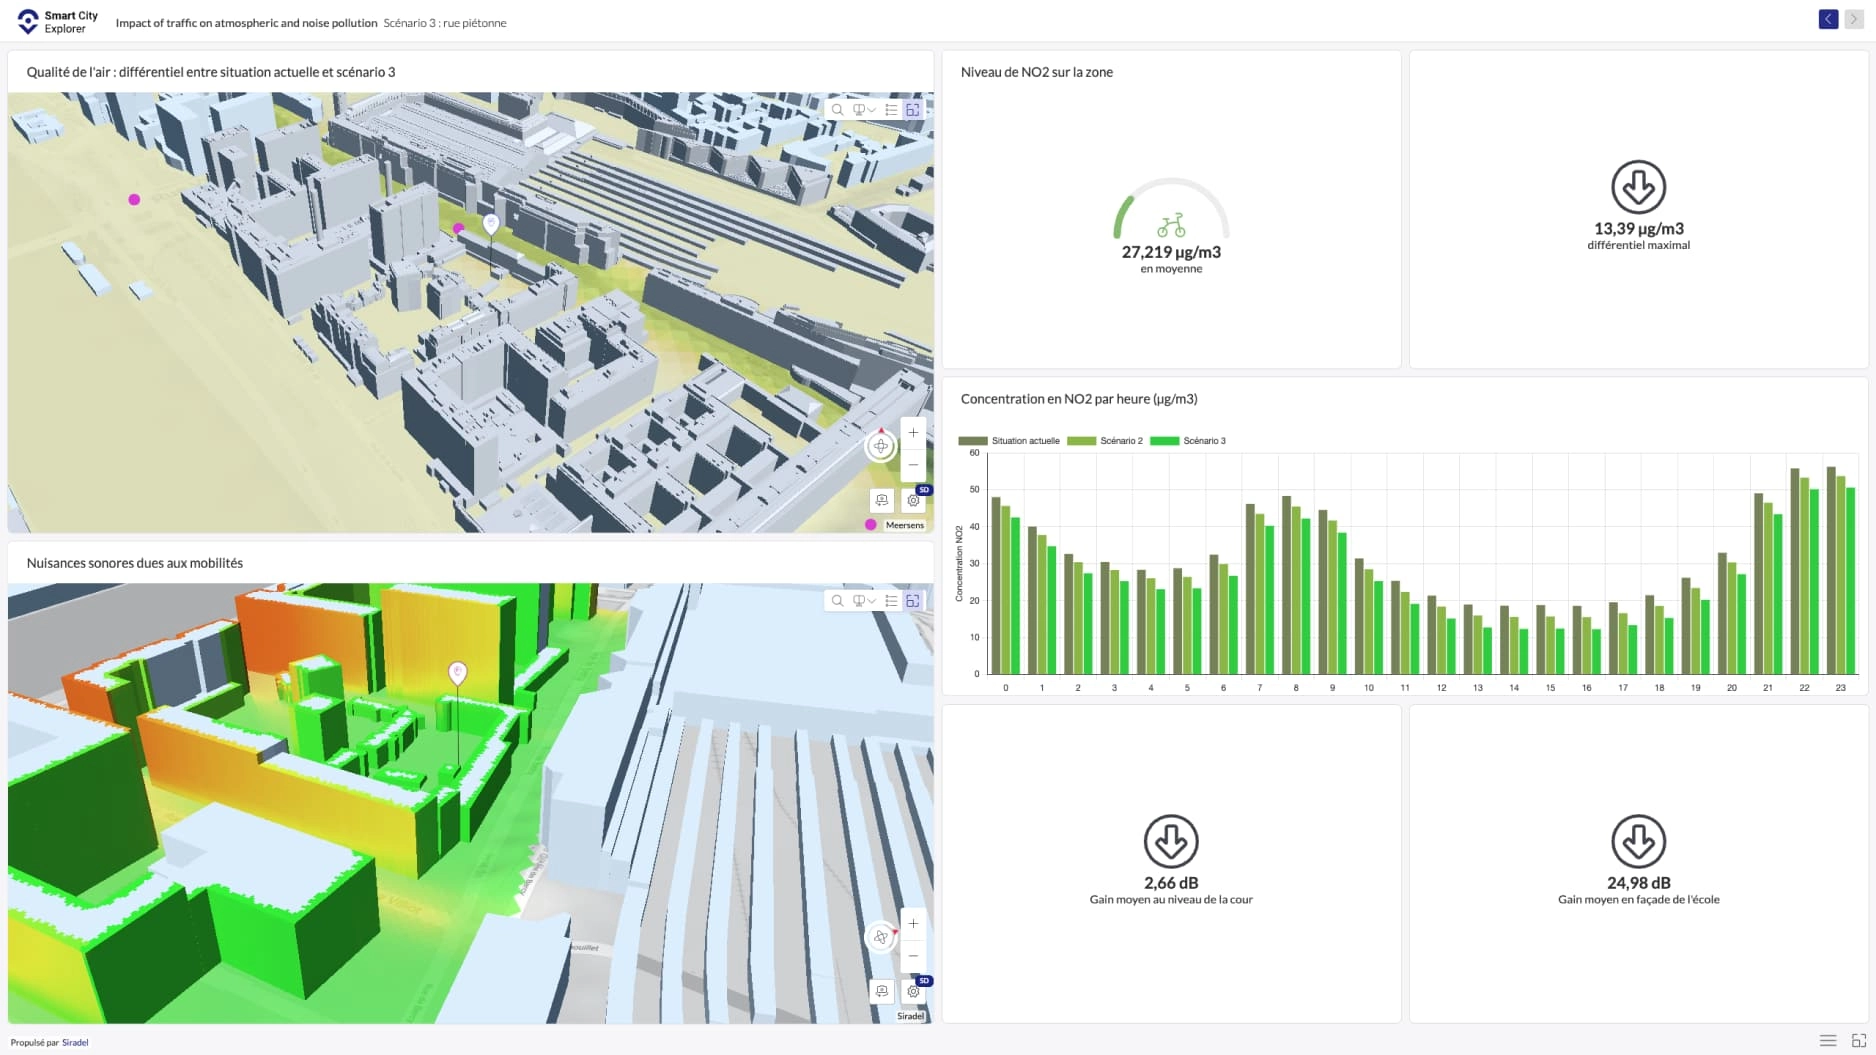Click the map pin marker in the air quality map
Viewport: 1876px width, 1055px height.
491,224
